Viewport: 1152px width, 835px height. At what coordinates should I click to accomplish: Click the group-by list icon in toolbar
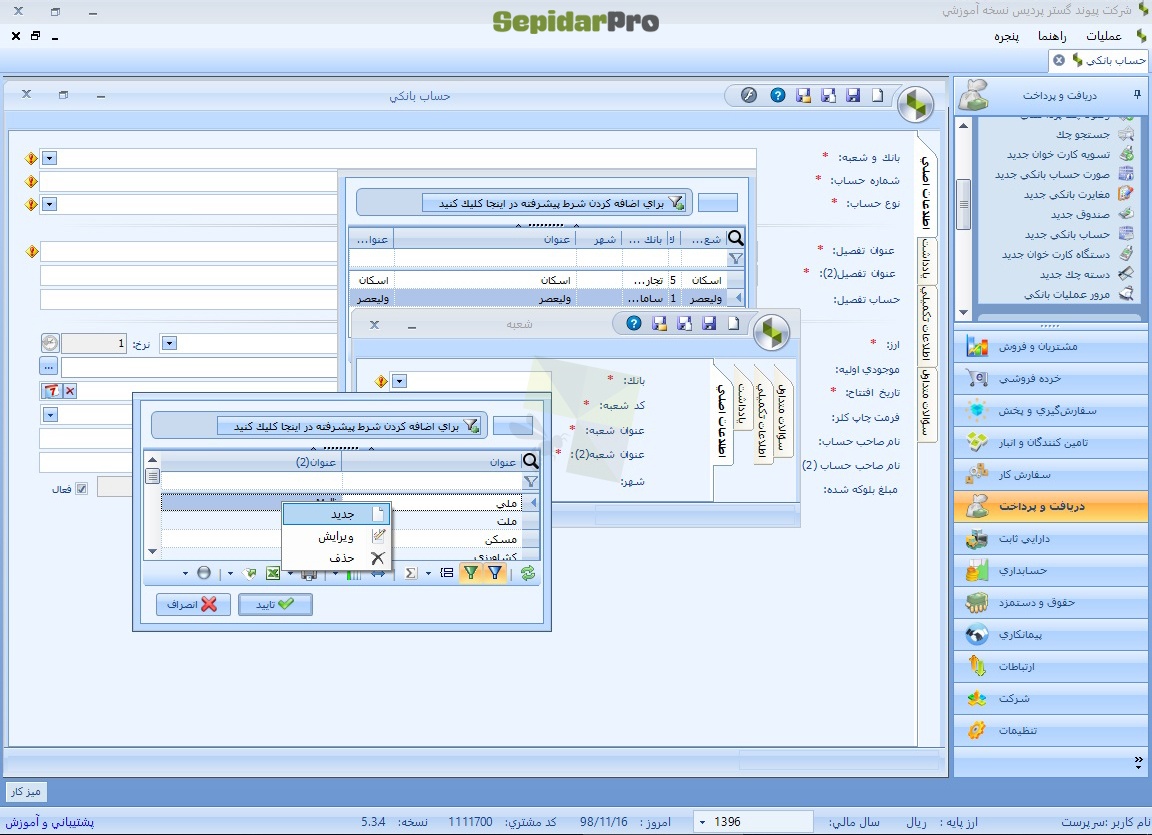pos(446,574)
